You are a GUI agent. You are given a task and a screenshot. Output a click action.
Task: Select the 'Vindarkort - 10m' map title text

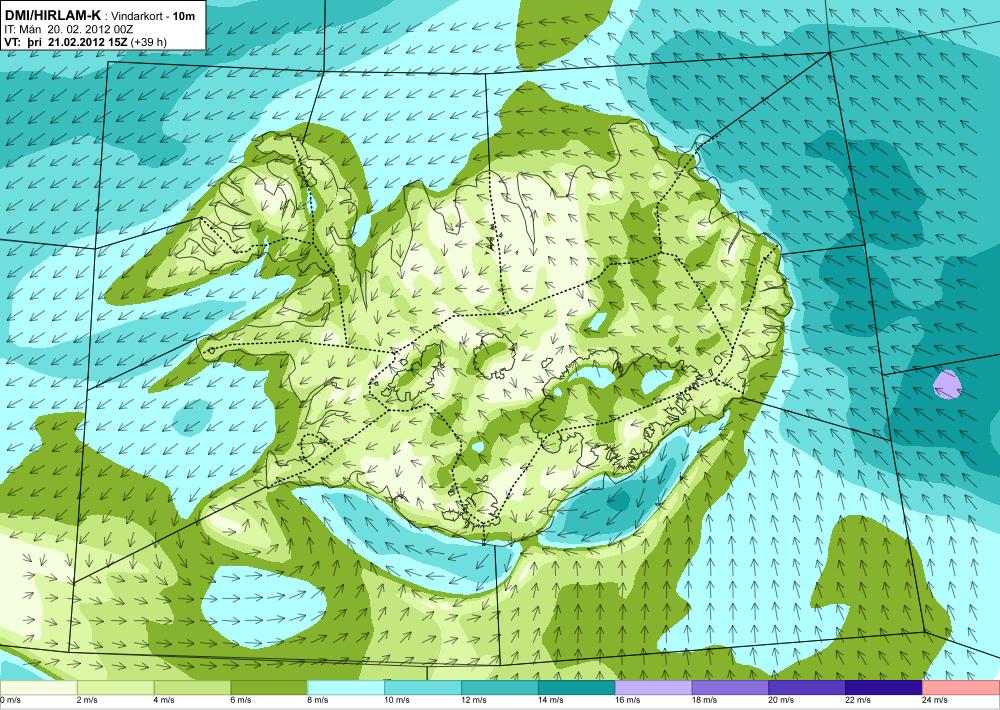click(153, 17)
